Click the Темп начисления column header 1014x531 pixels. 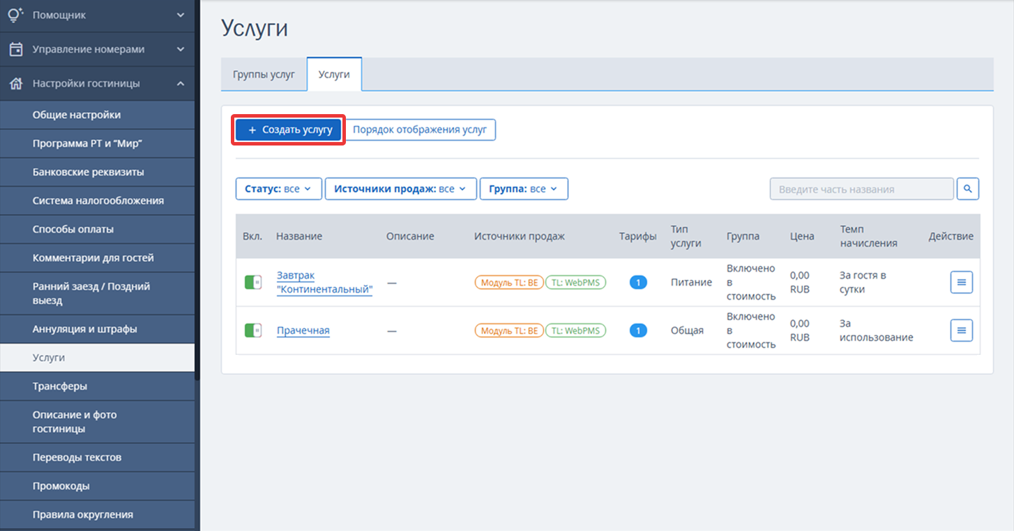[x=868, y=236]
